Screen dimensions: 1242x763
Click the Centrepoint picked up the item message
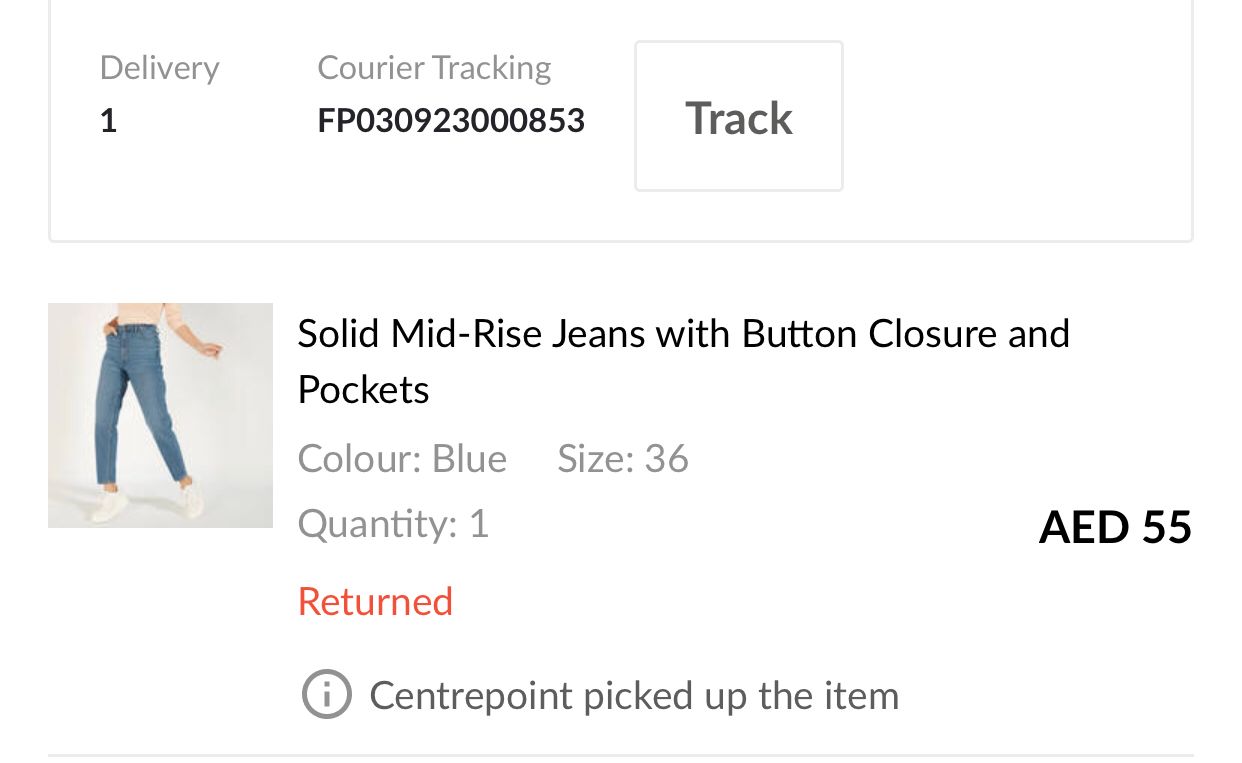point(634,695)
